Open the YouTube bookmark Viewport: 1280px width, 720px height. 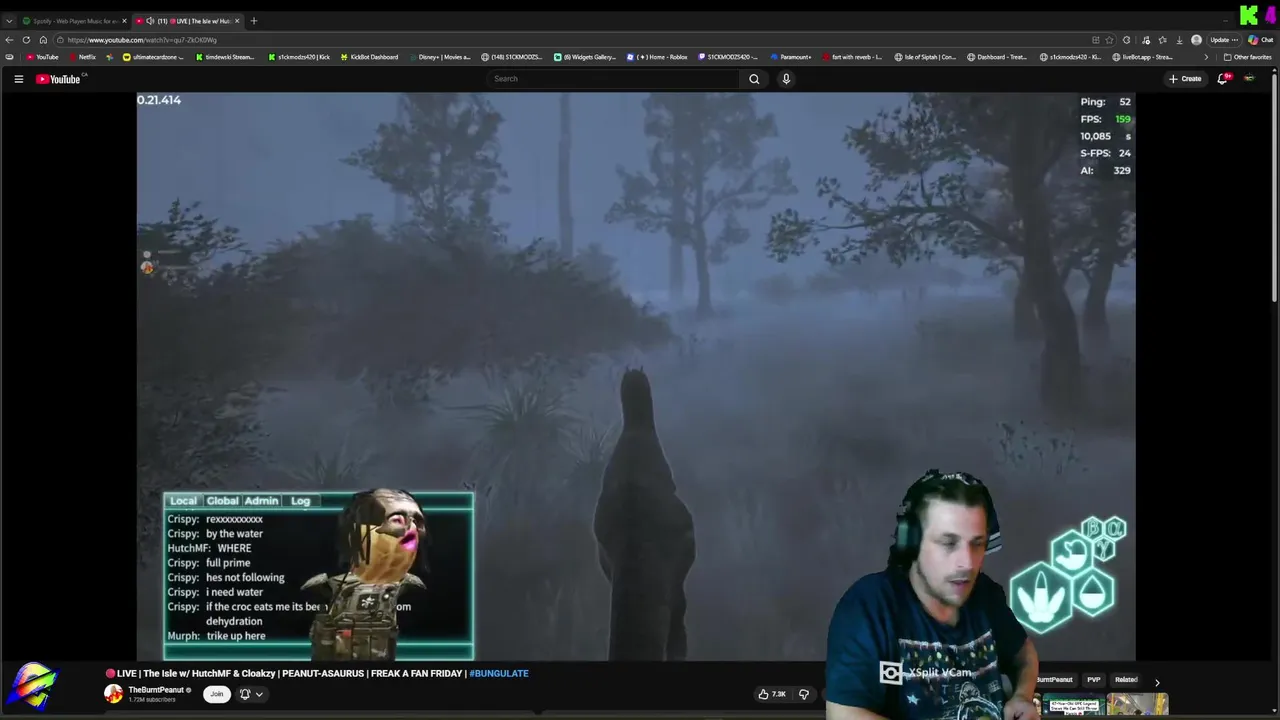[x=42, y=57]
